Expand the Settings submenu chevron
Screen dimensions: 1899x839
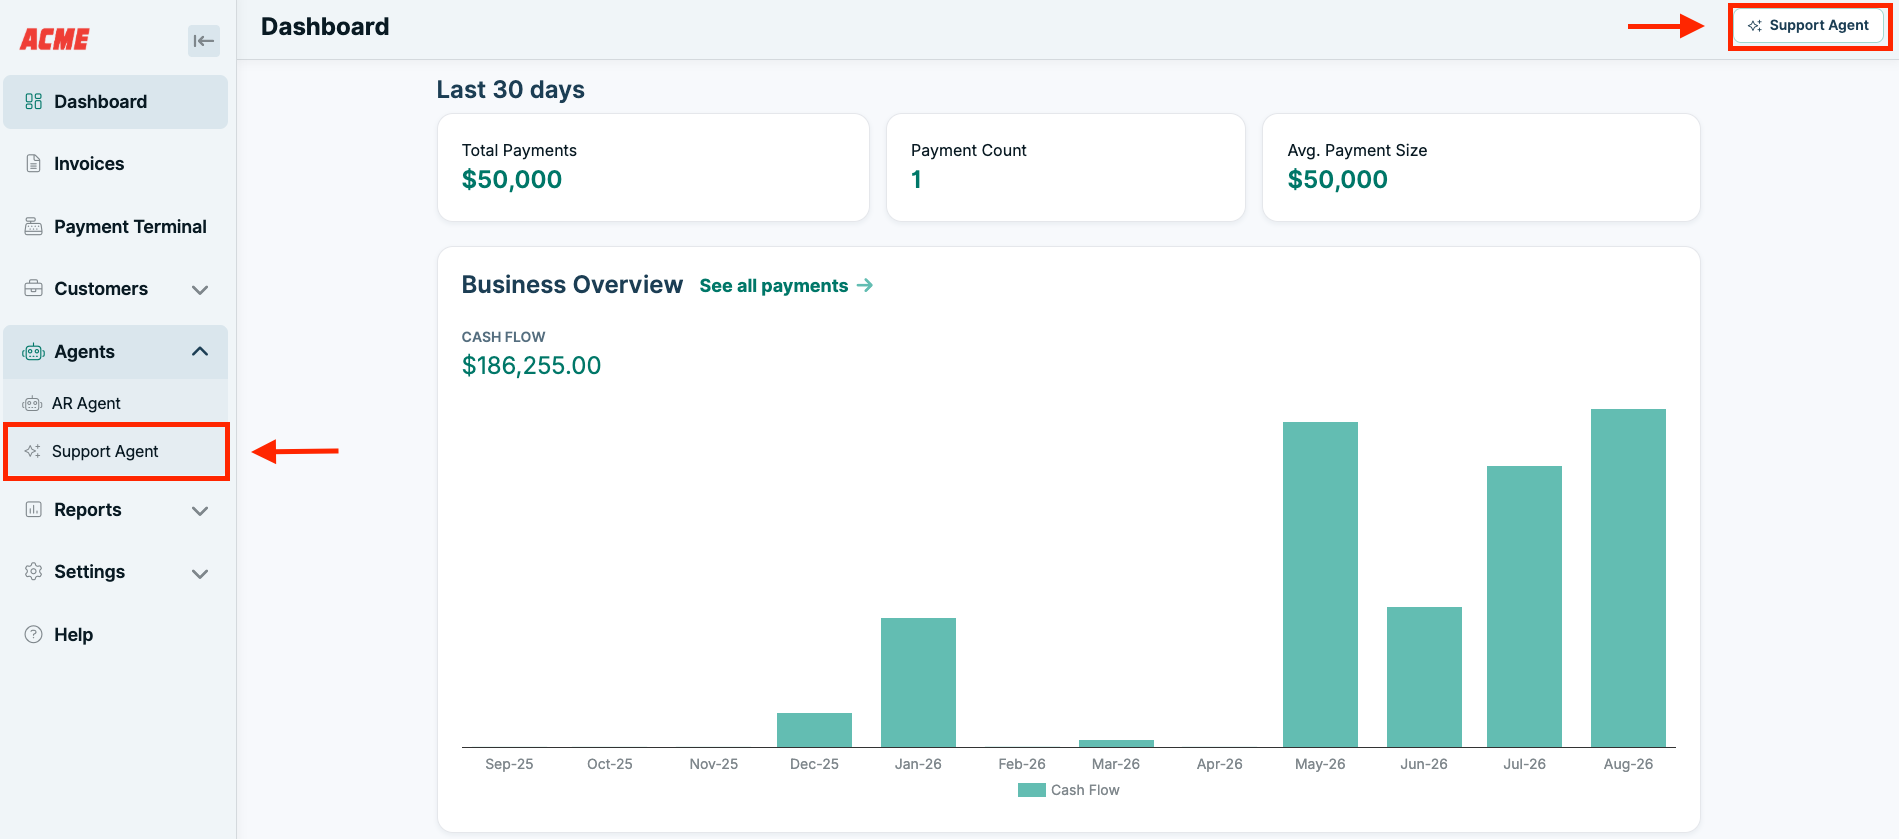tap(200, 573)
